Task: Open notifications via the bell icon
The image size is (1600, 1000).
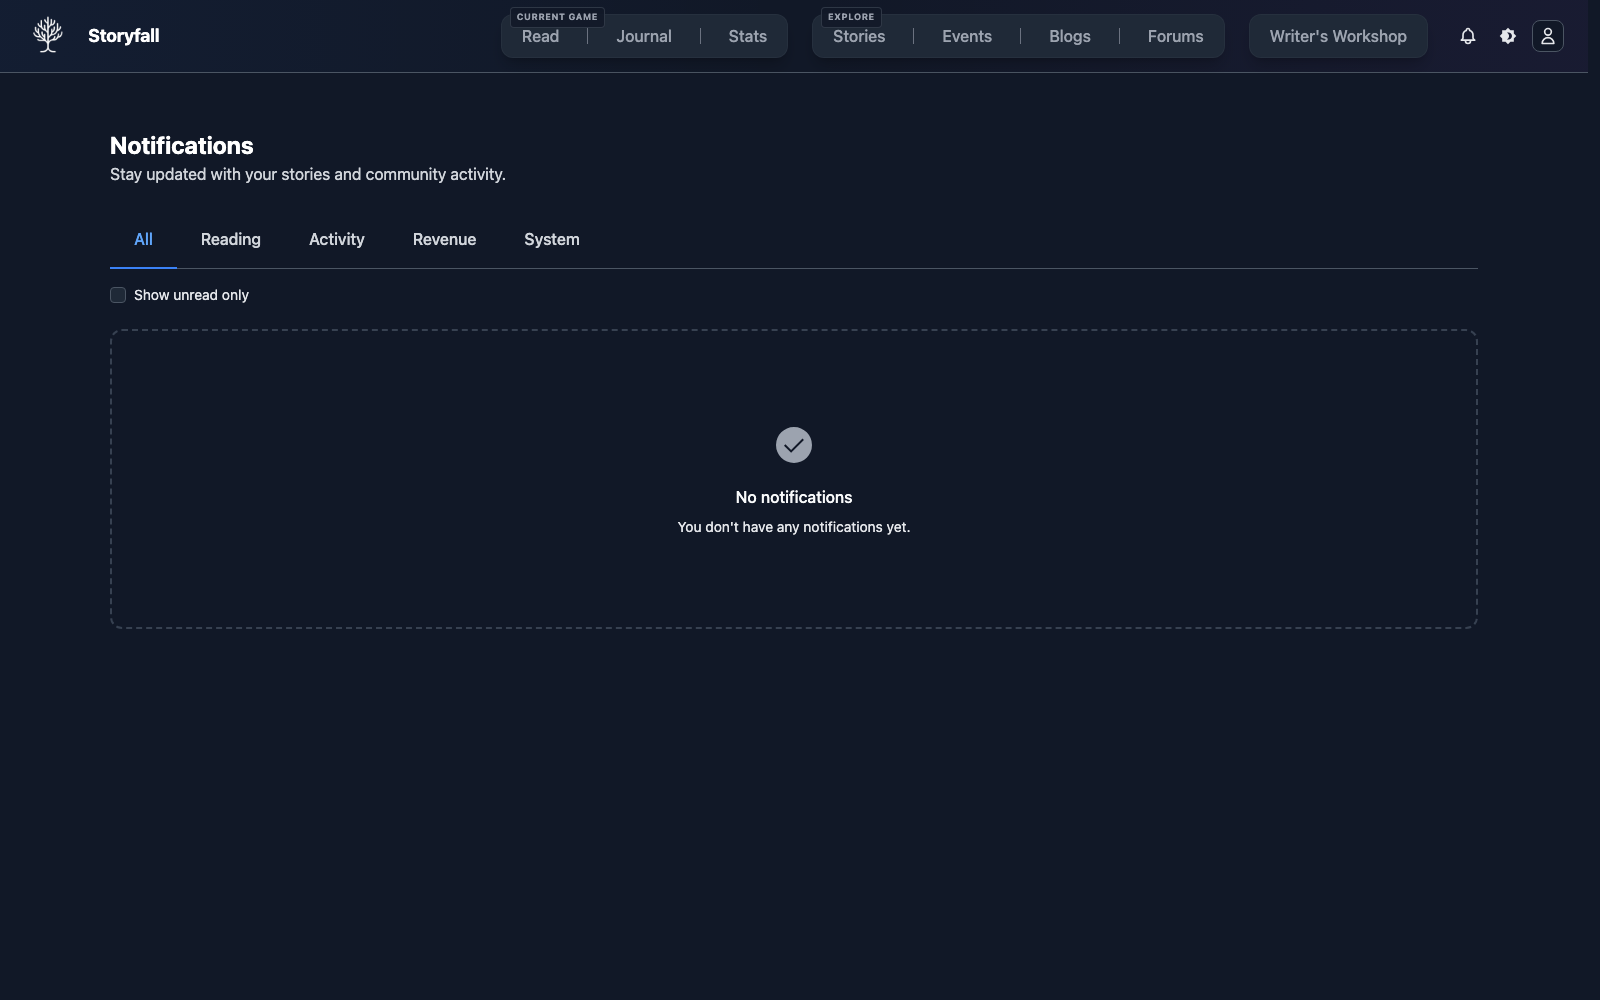Action: click(x=1467, y=36)
